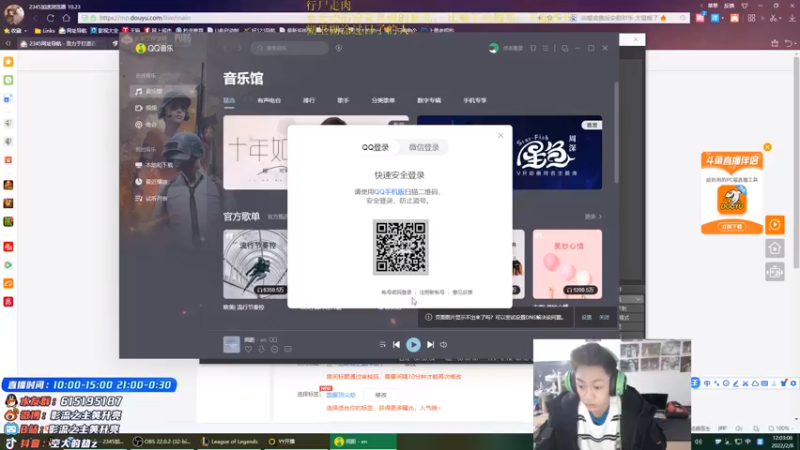Switch to 微信登录 tab in login dialog

[423, 147]
